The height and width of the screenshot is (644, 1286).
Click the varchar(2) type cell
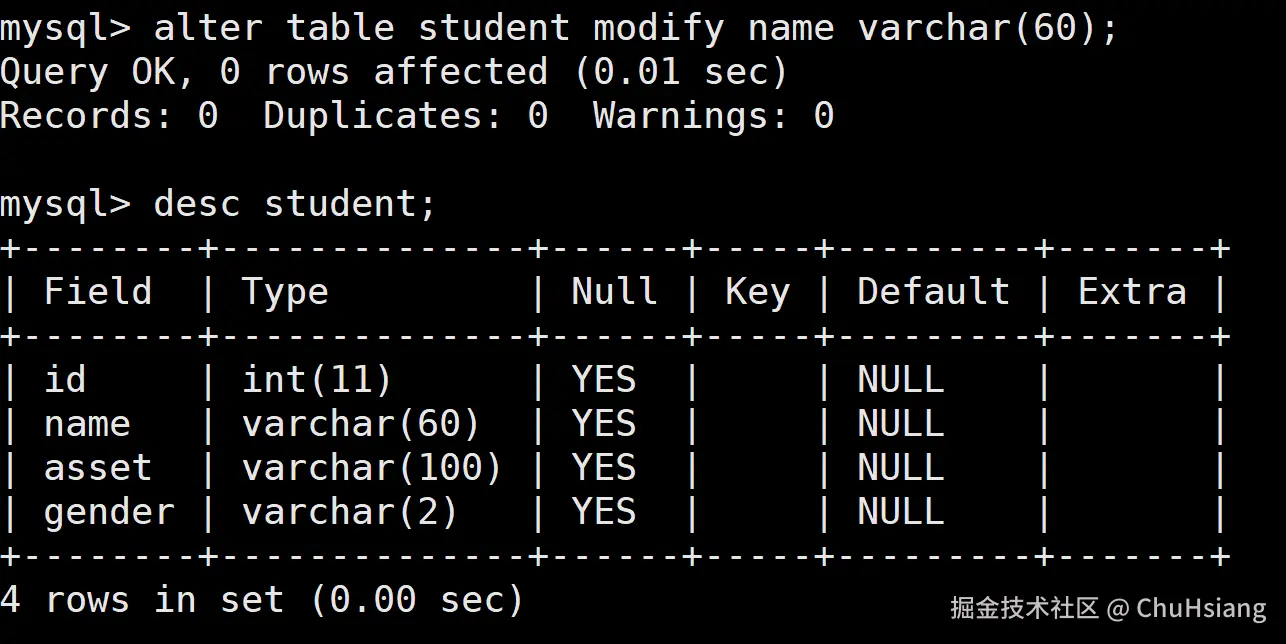[350, 512]
